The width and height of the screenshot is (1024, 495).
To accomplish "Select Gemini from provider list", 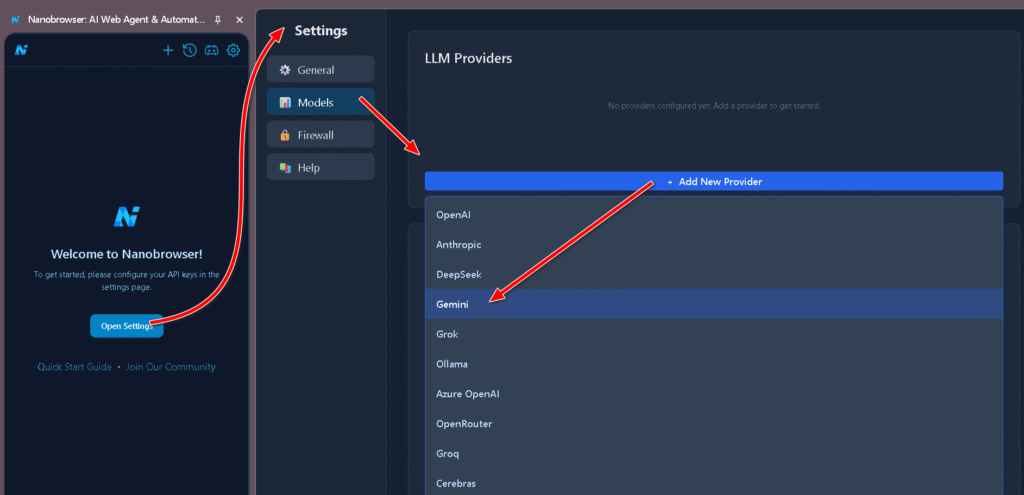I will [x=714, y=304].
